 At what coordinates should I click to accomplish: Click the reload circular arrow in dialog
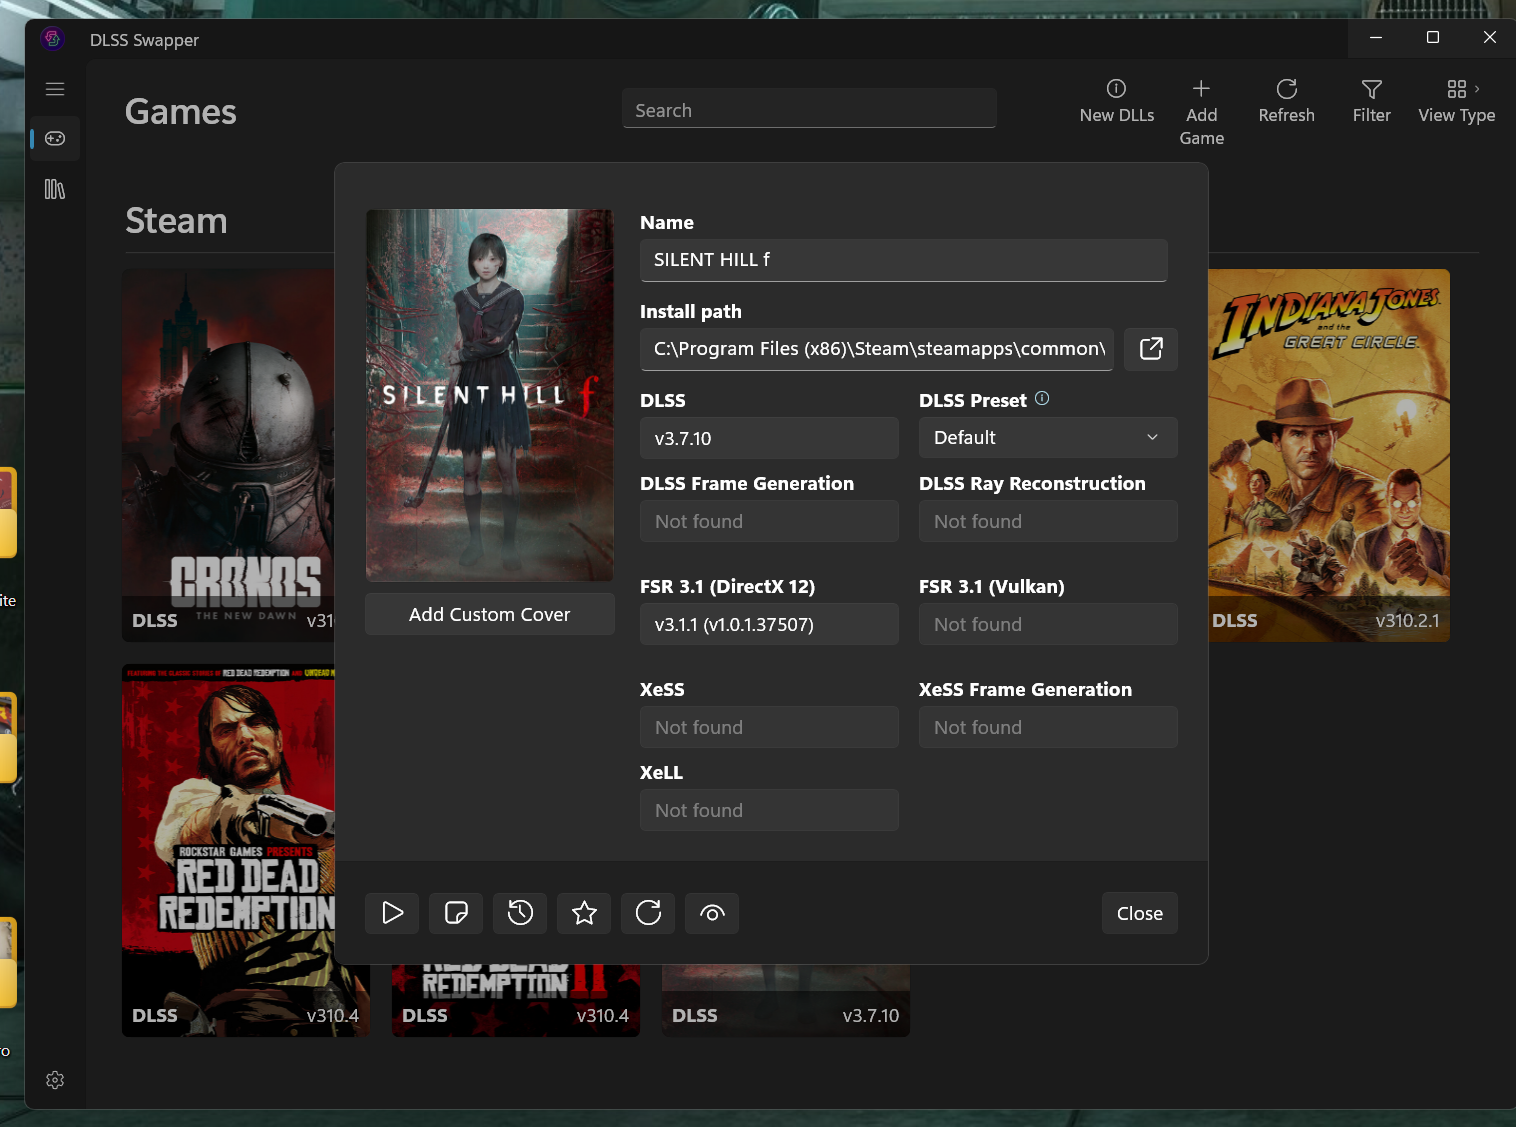coord(648,913)
